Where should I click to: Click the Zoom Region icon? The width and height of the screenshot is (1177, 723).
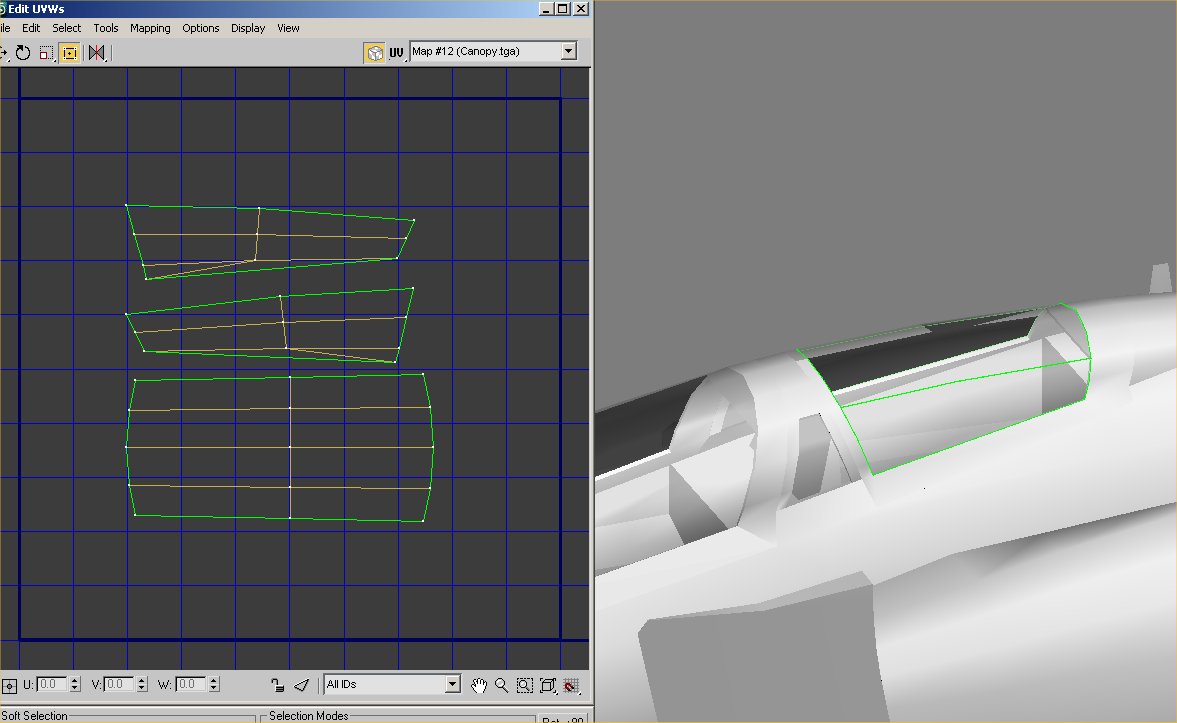525,685
